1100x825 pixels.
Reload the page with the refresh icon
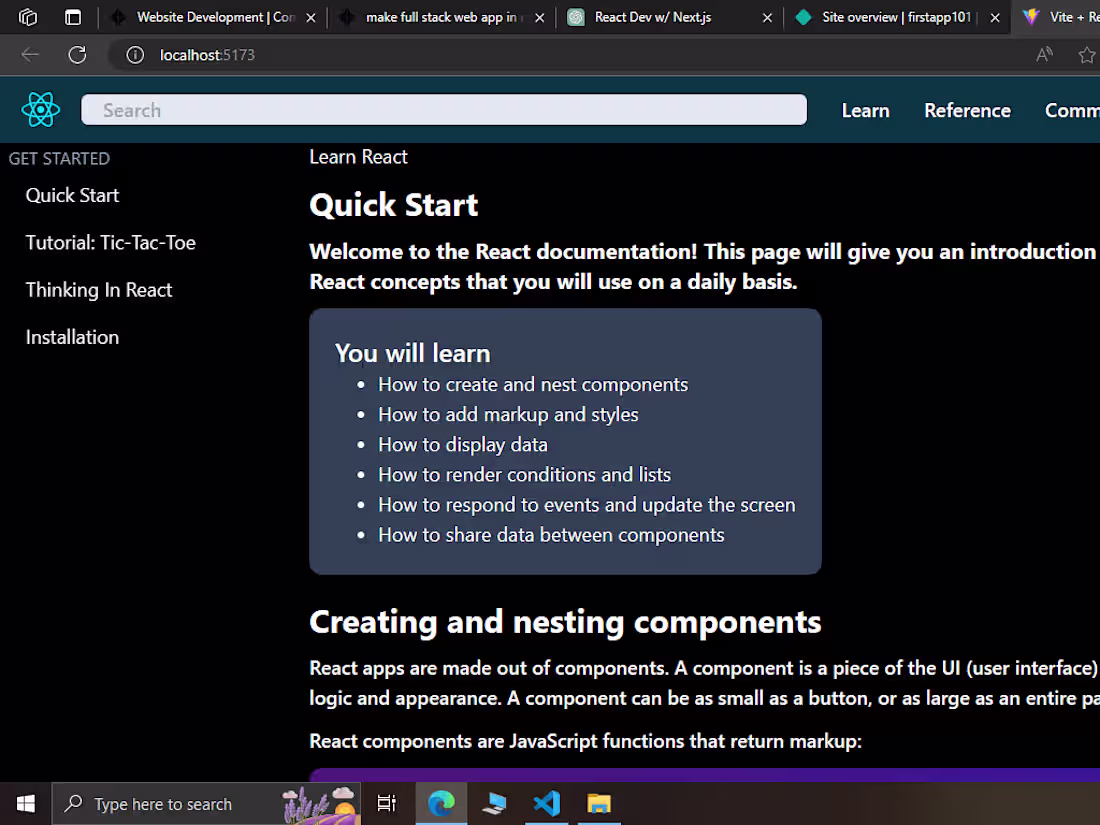pyautogui.click(x=77, y=55)
